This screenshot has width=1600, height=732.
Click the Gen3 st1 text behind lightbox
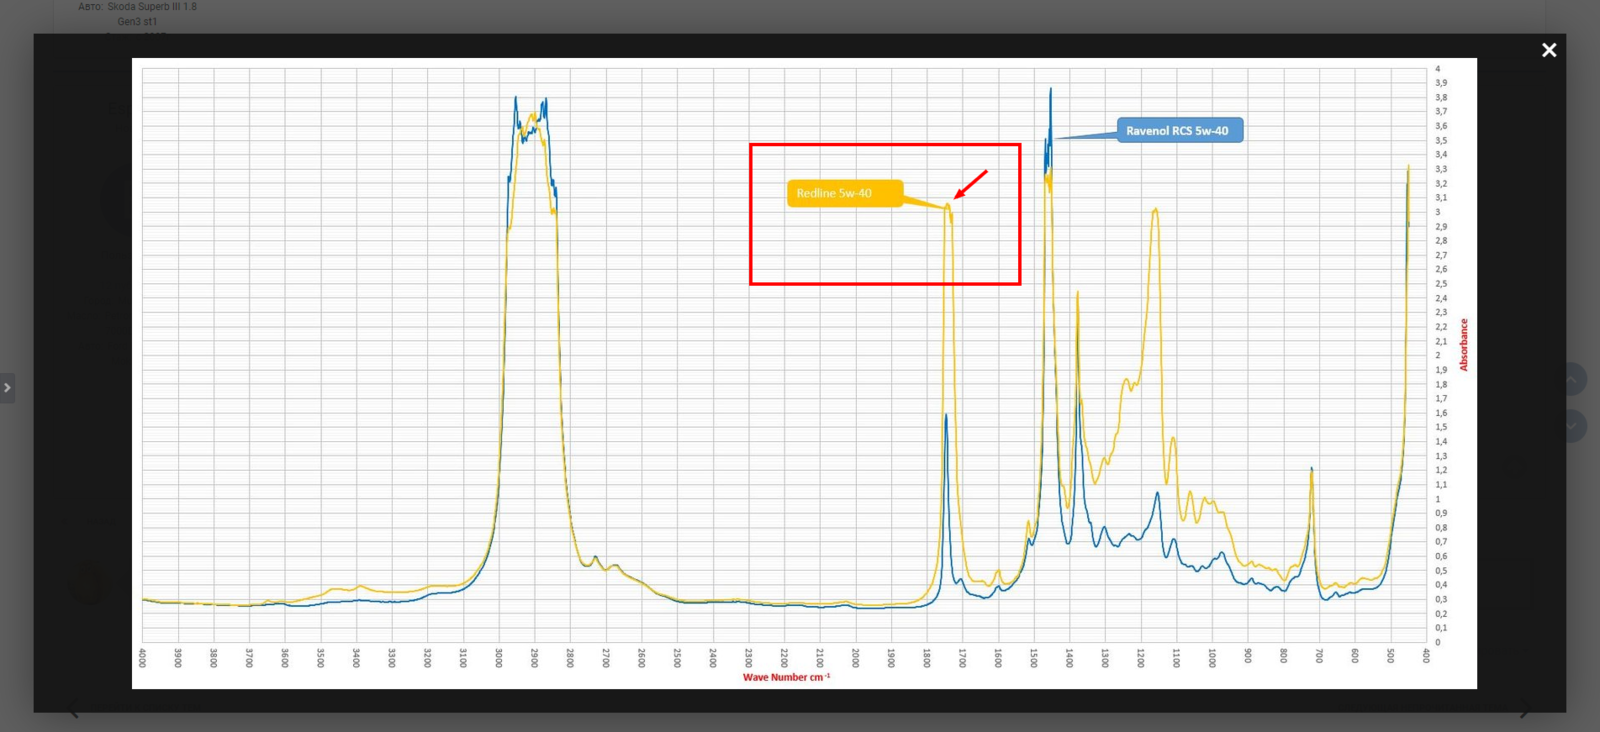click(x=137, y=21)
